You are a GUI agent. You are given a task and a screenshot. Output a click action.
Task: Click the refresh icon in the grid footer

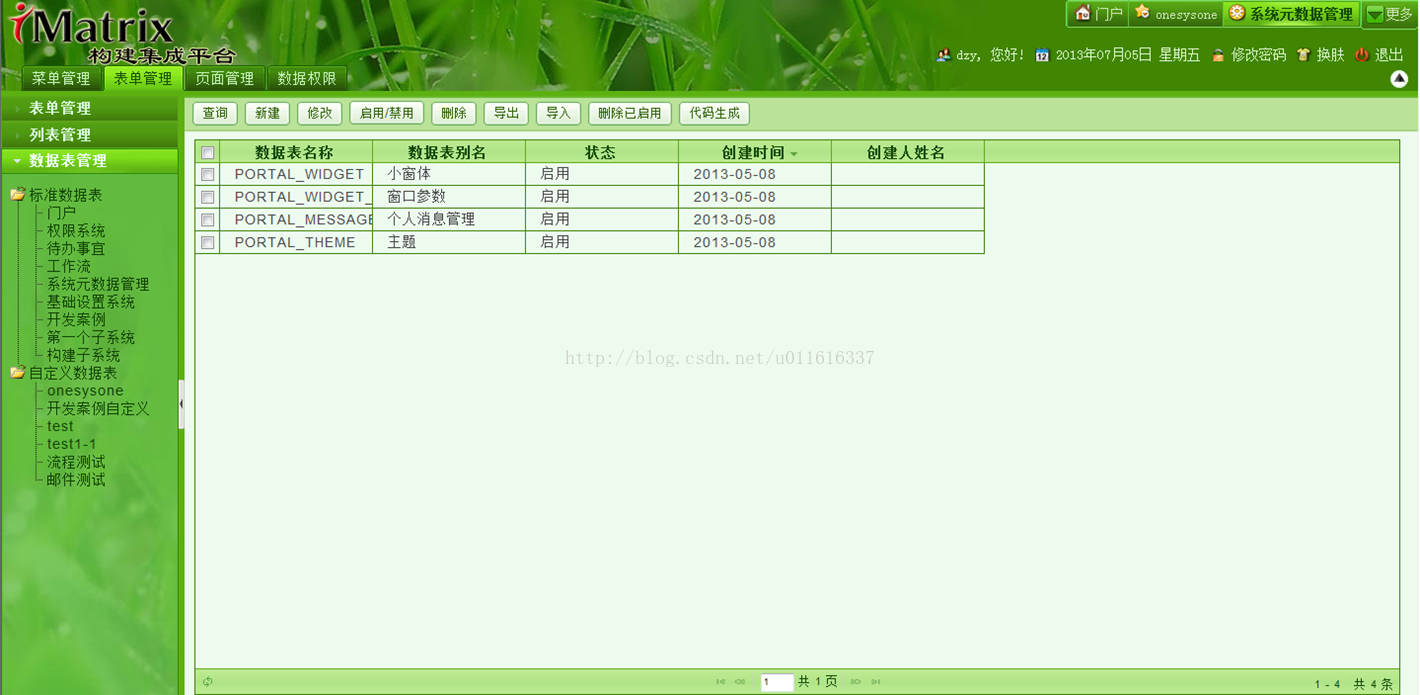(207, 682)
